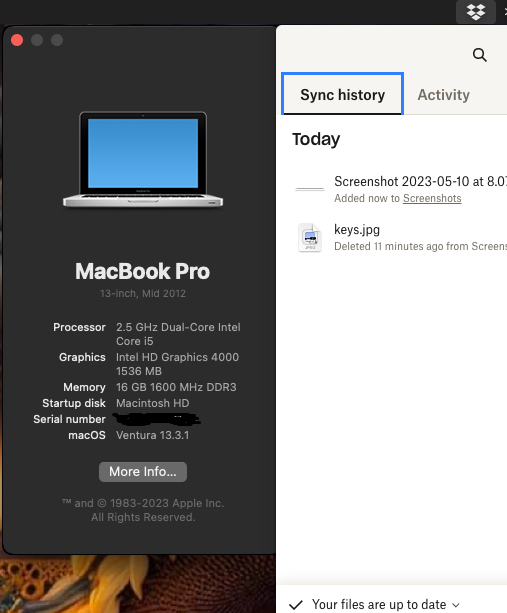Open the Screenshots folder link

[x=432, y=198]
